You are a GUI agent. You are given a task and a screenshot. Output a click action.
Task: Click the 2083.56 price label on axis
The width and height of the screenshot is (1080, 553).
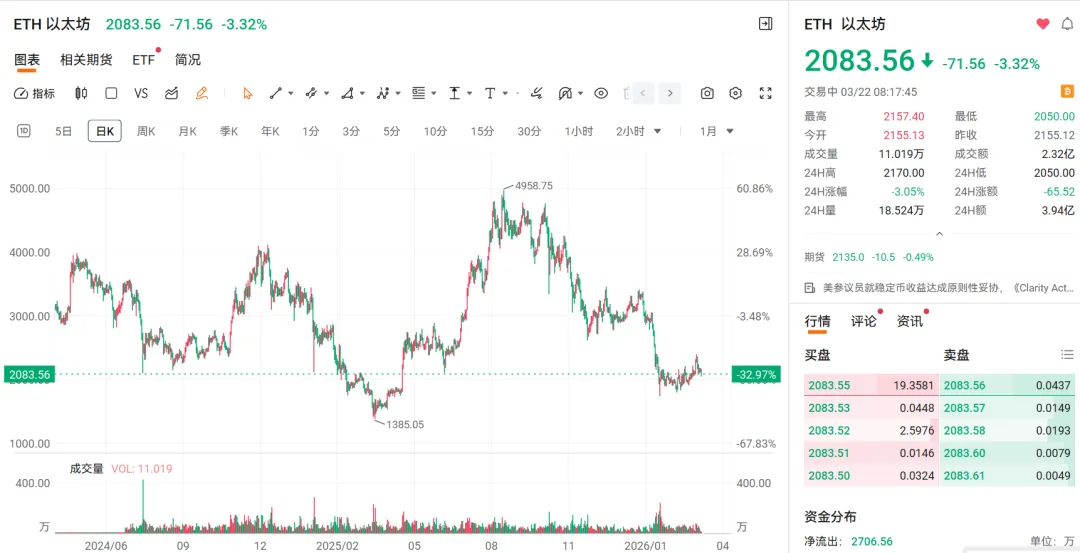point(28,375)
